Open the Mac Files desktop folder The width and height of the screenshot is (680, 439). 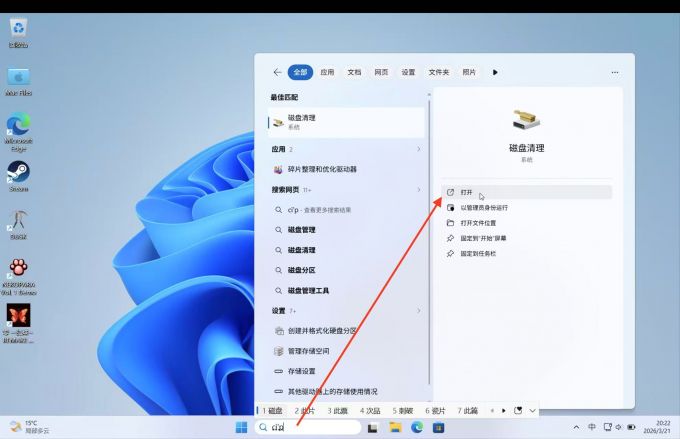[x=18, y=81]
